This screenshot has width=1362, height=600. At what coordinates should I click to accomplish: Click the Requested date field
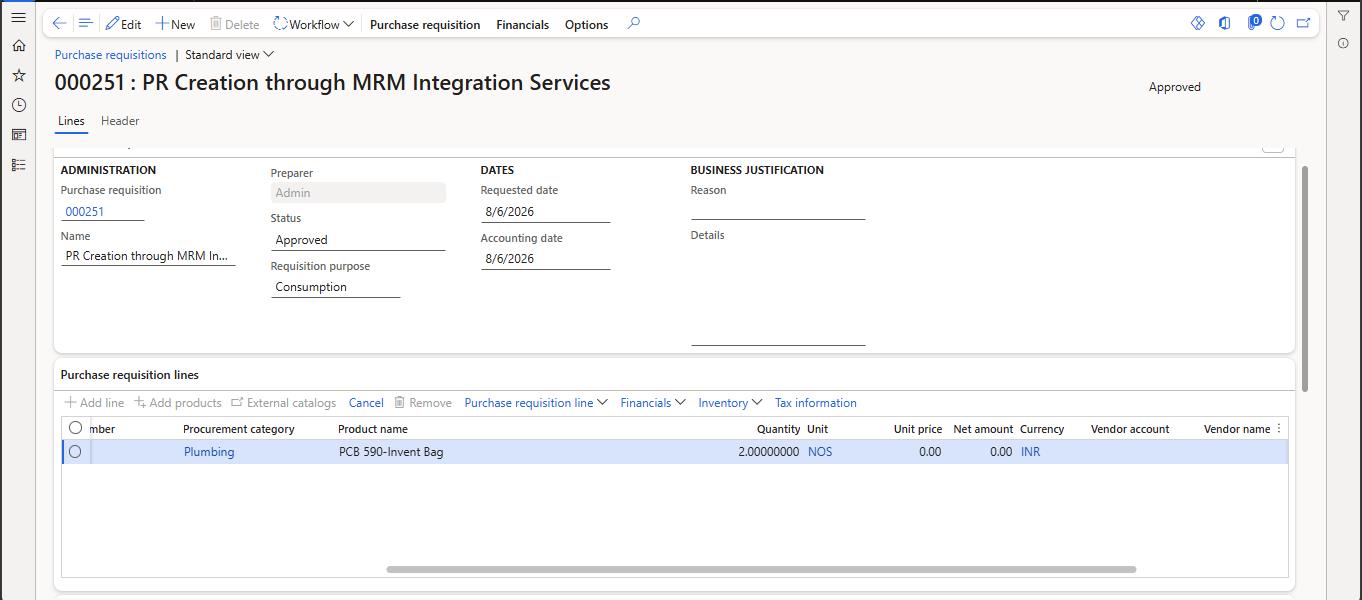click(x=545, y=212)
